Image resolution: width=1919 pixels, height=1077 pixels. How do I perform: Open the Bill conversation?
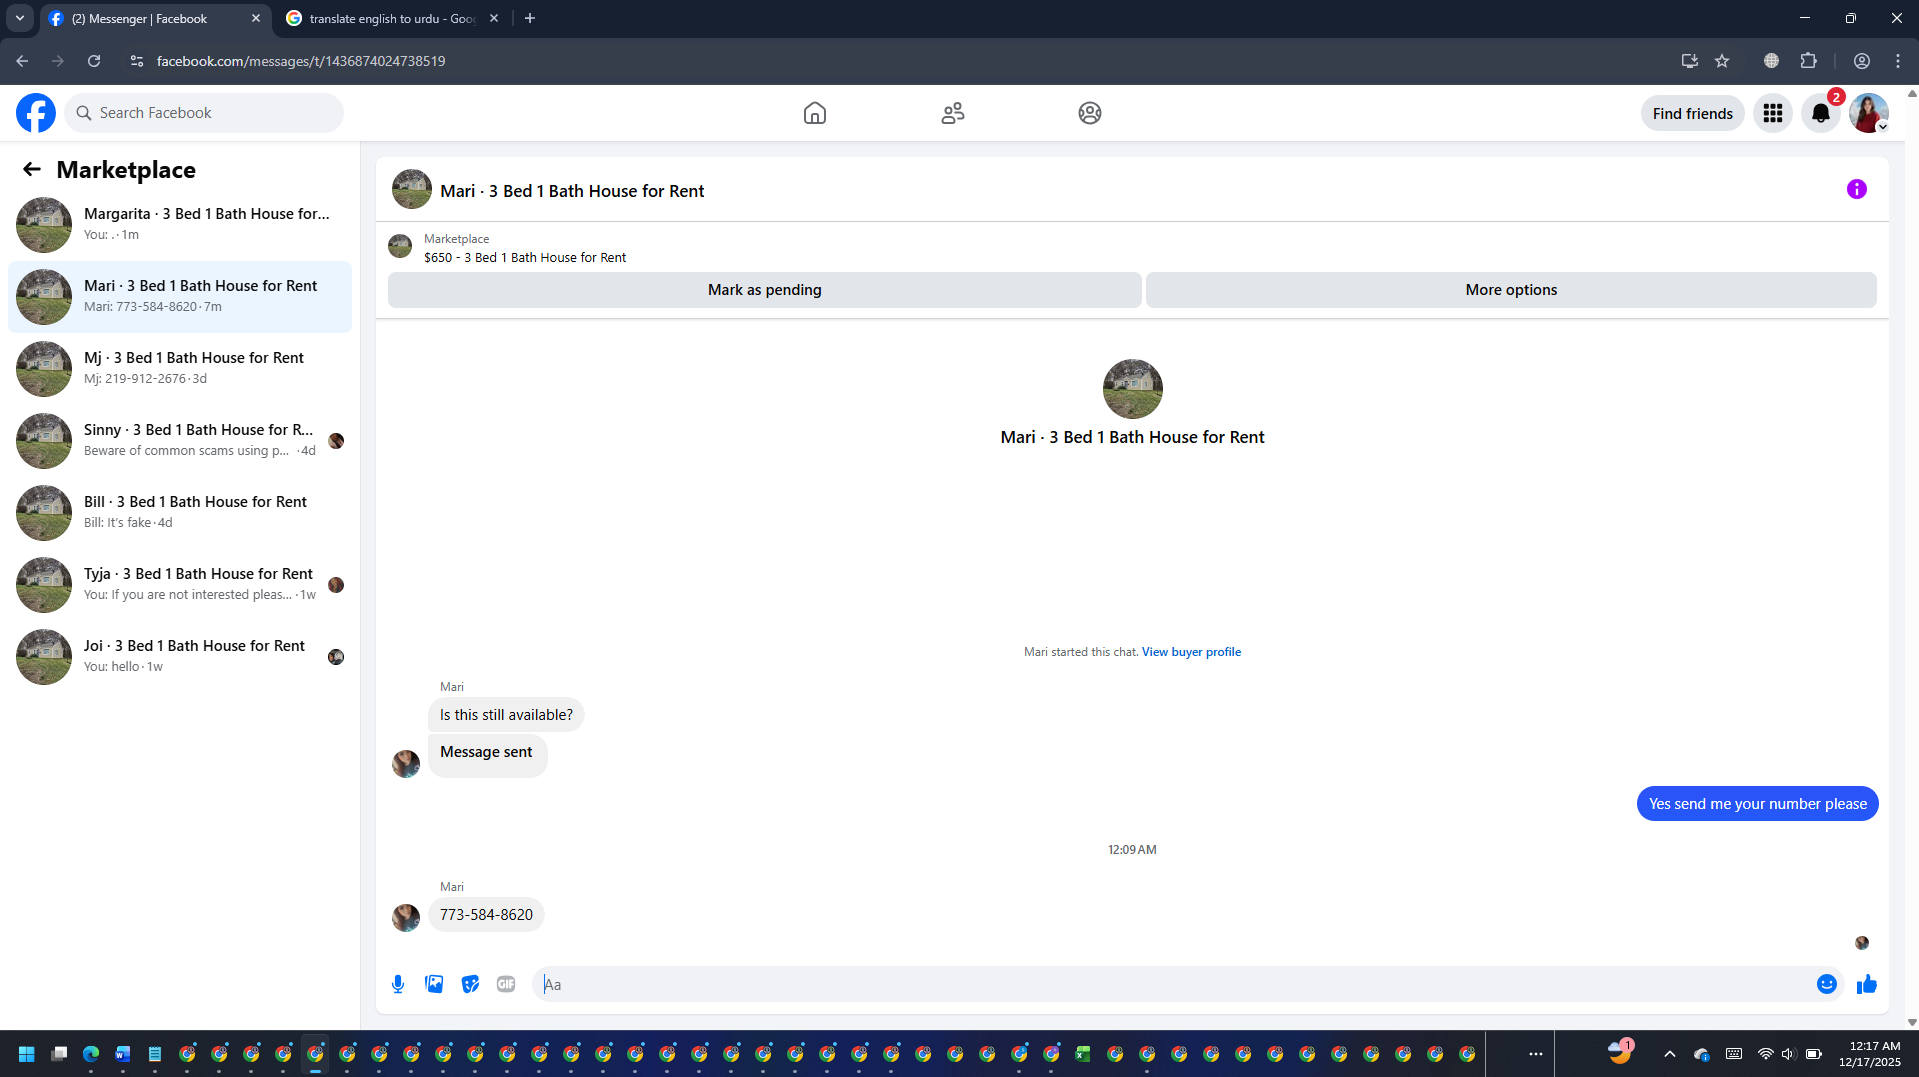tap(180, 513)
